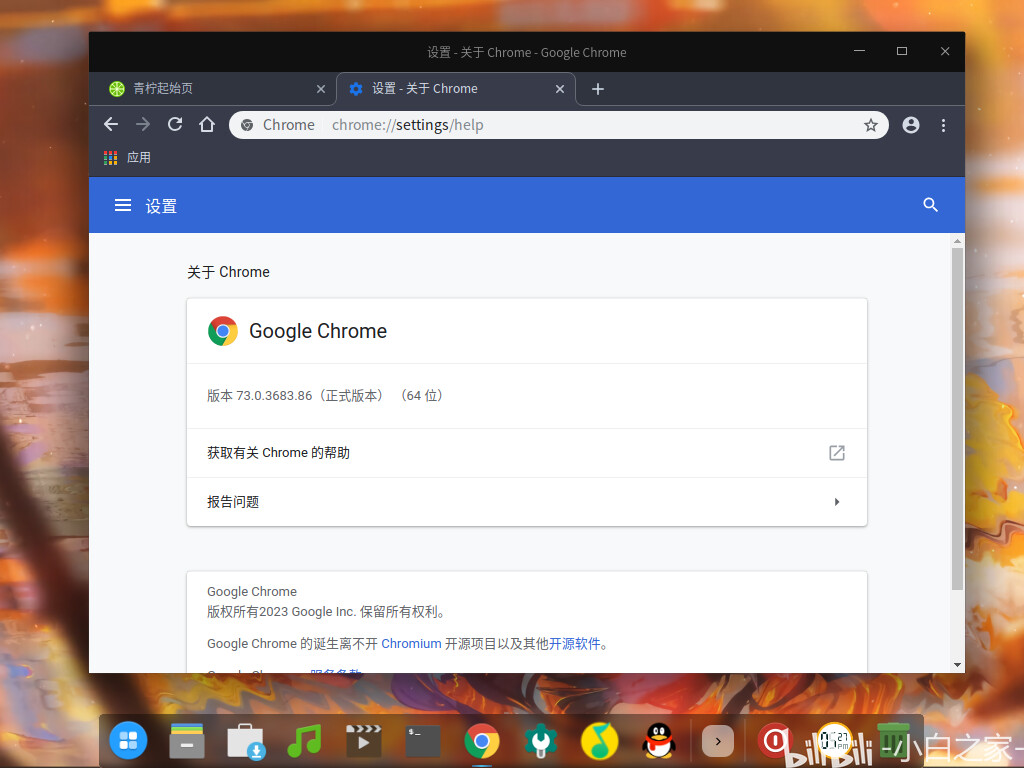Expand the dock tray arrow

717,741
